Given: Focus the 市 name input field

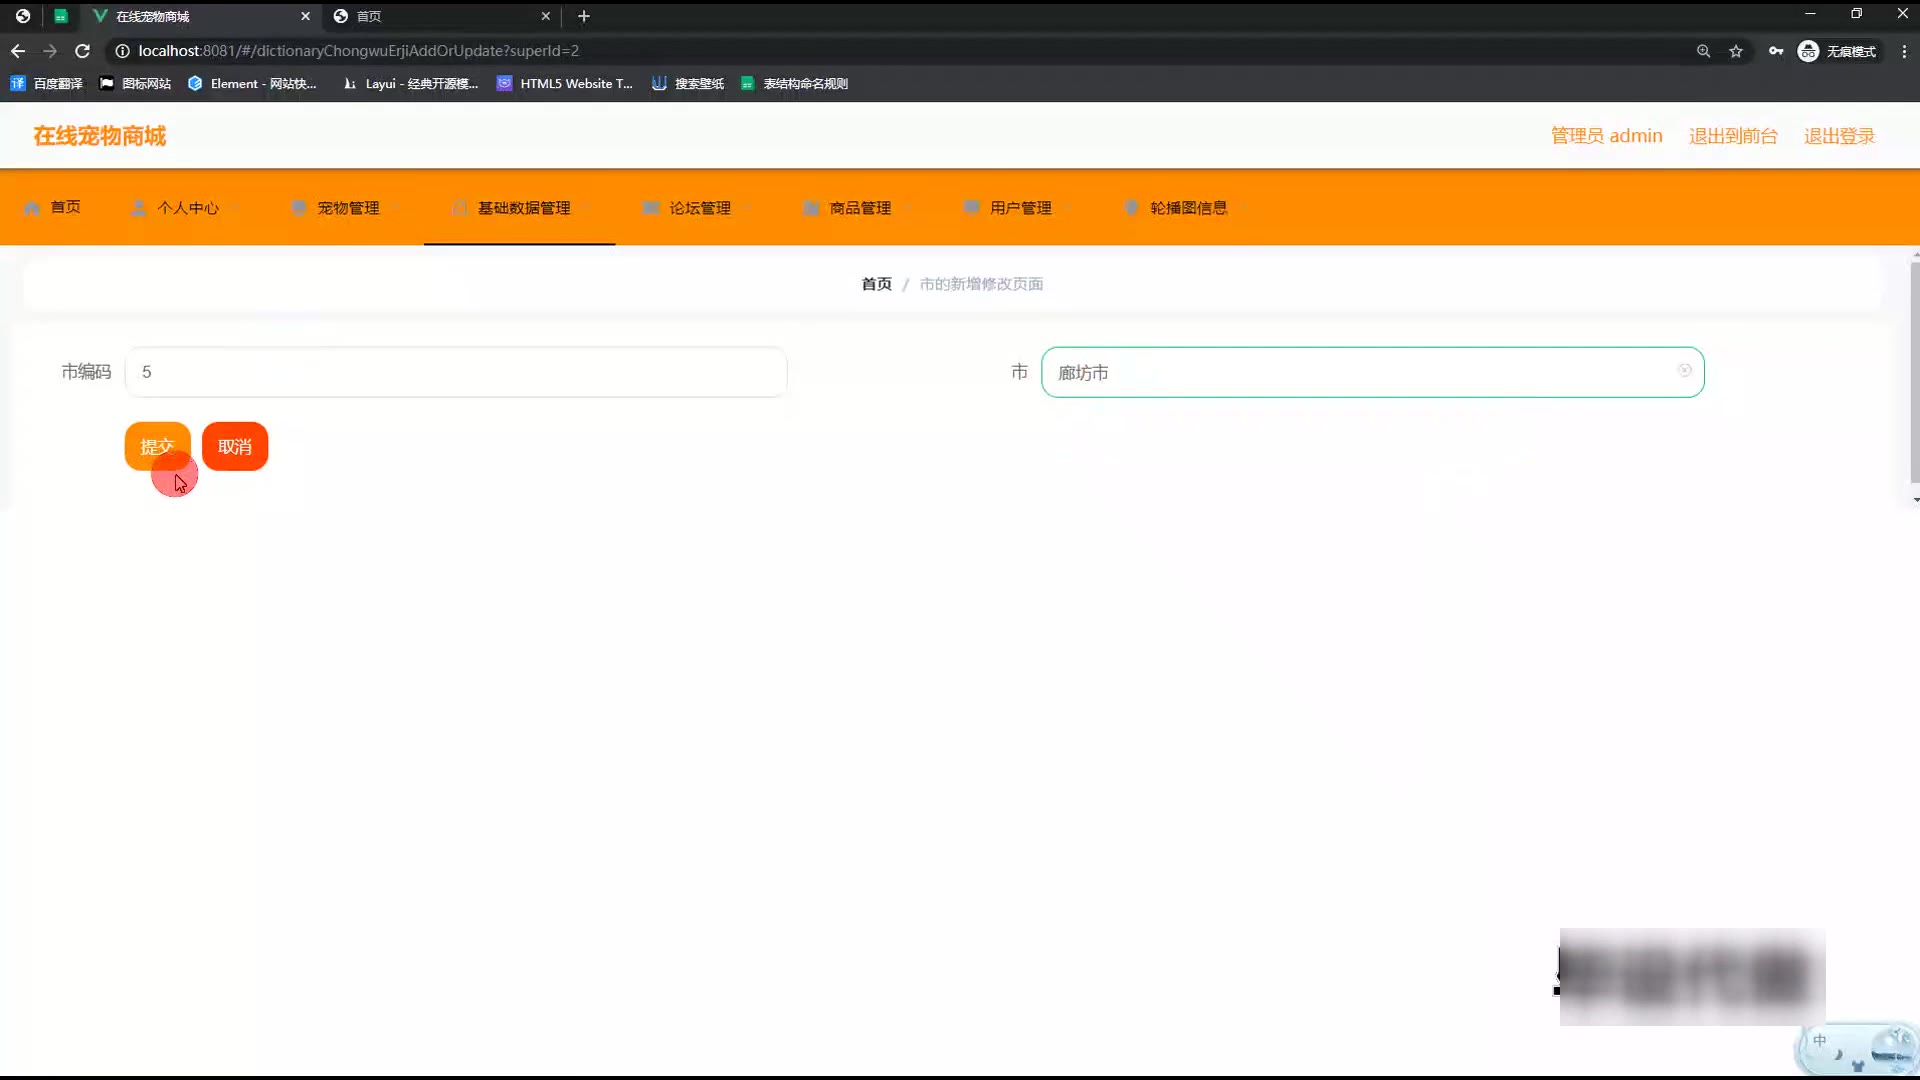Looking at the screenshot, I should pos(1372,372).
